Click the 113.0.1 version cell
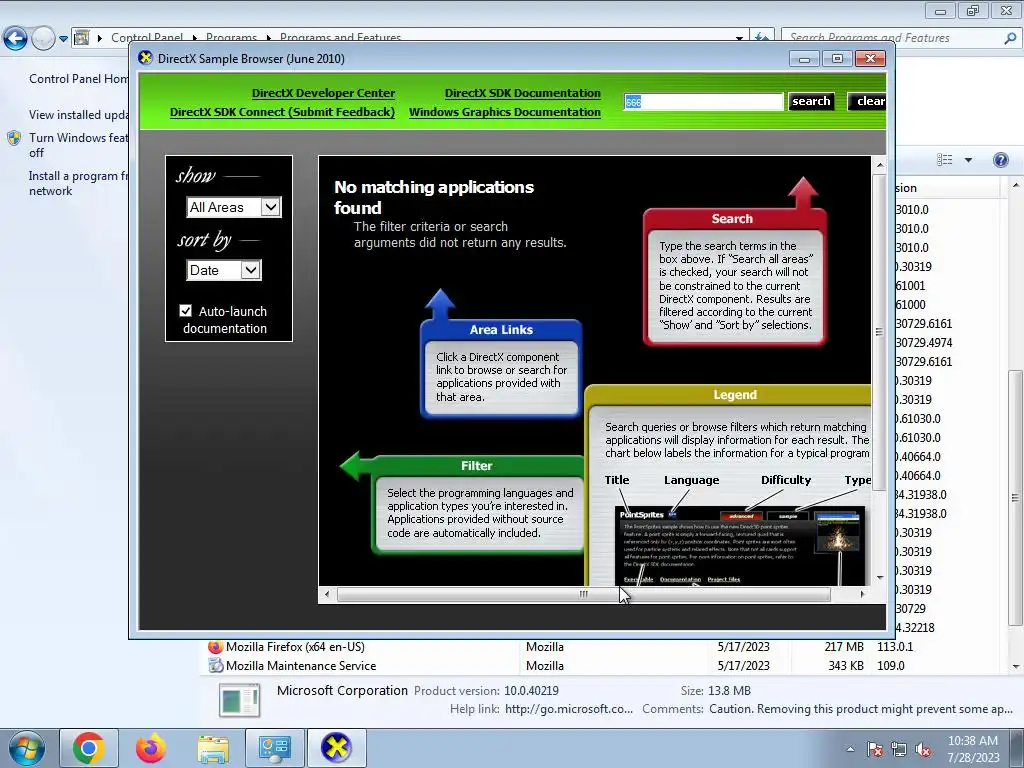The width and height of the screenshot is (1024, 768). point(895,647)
